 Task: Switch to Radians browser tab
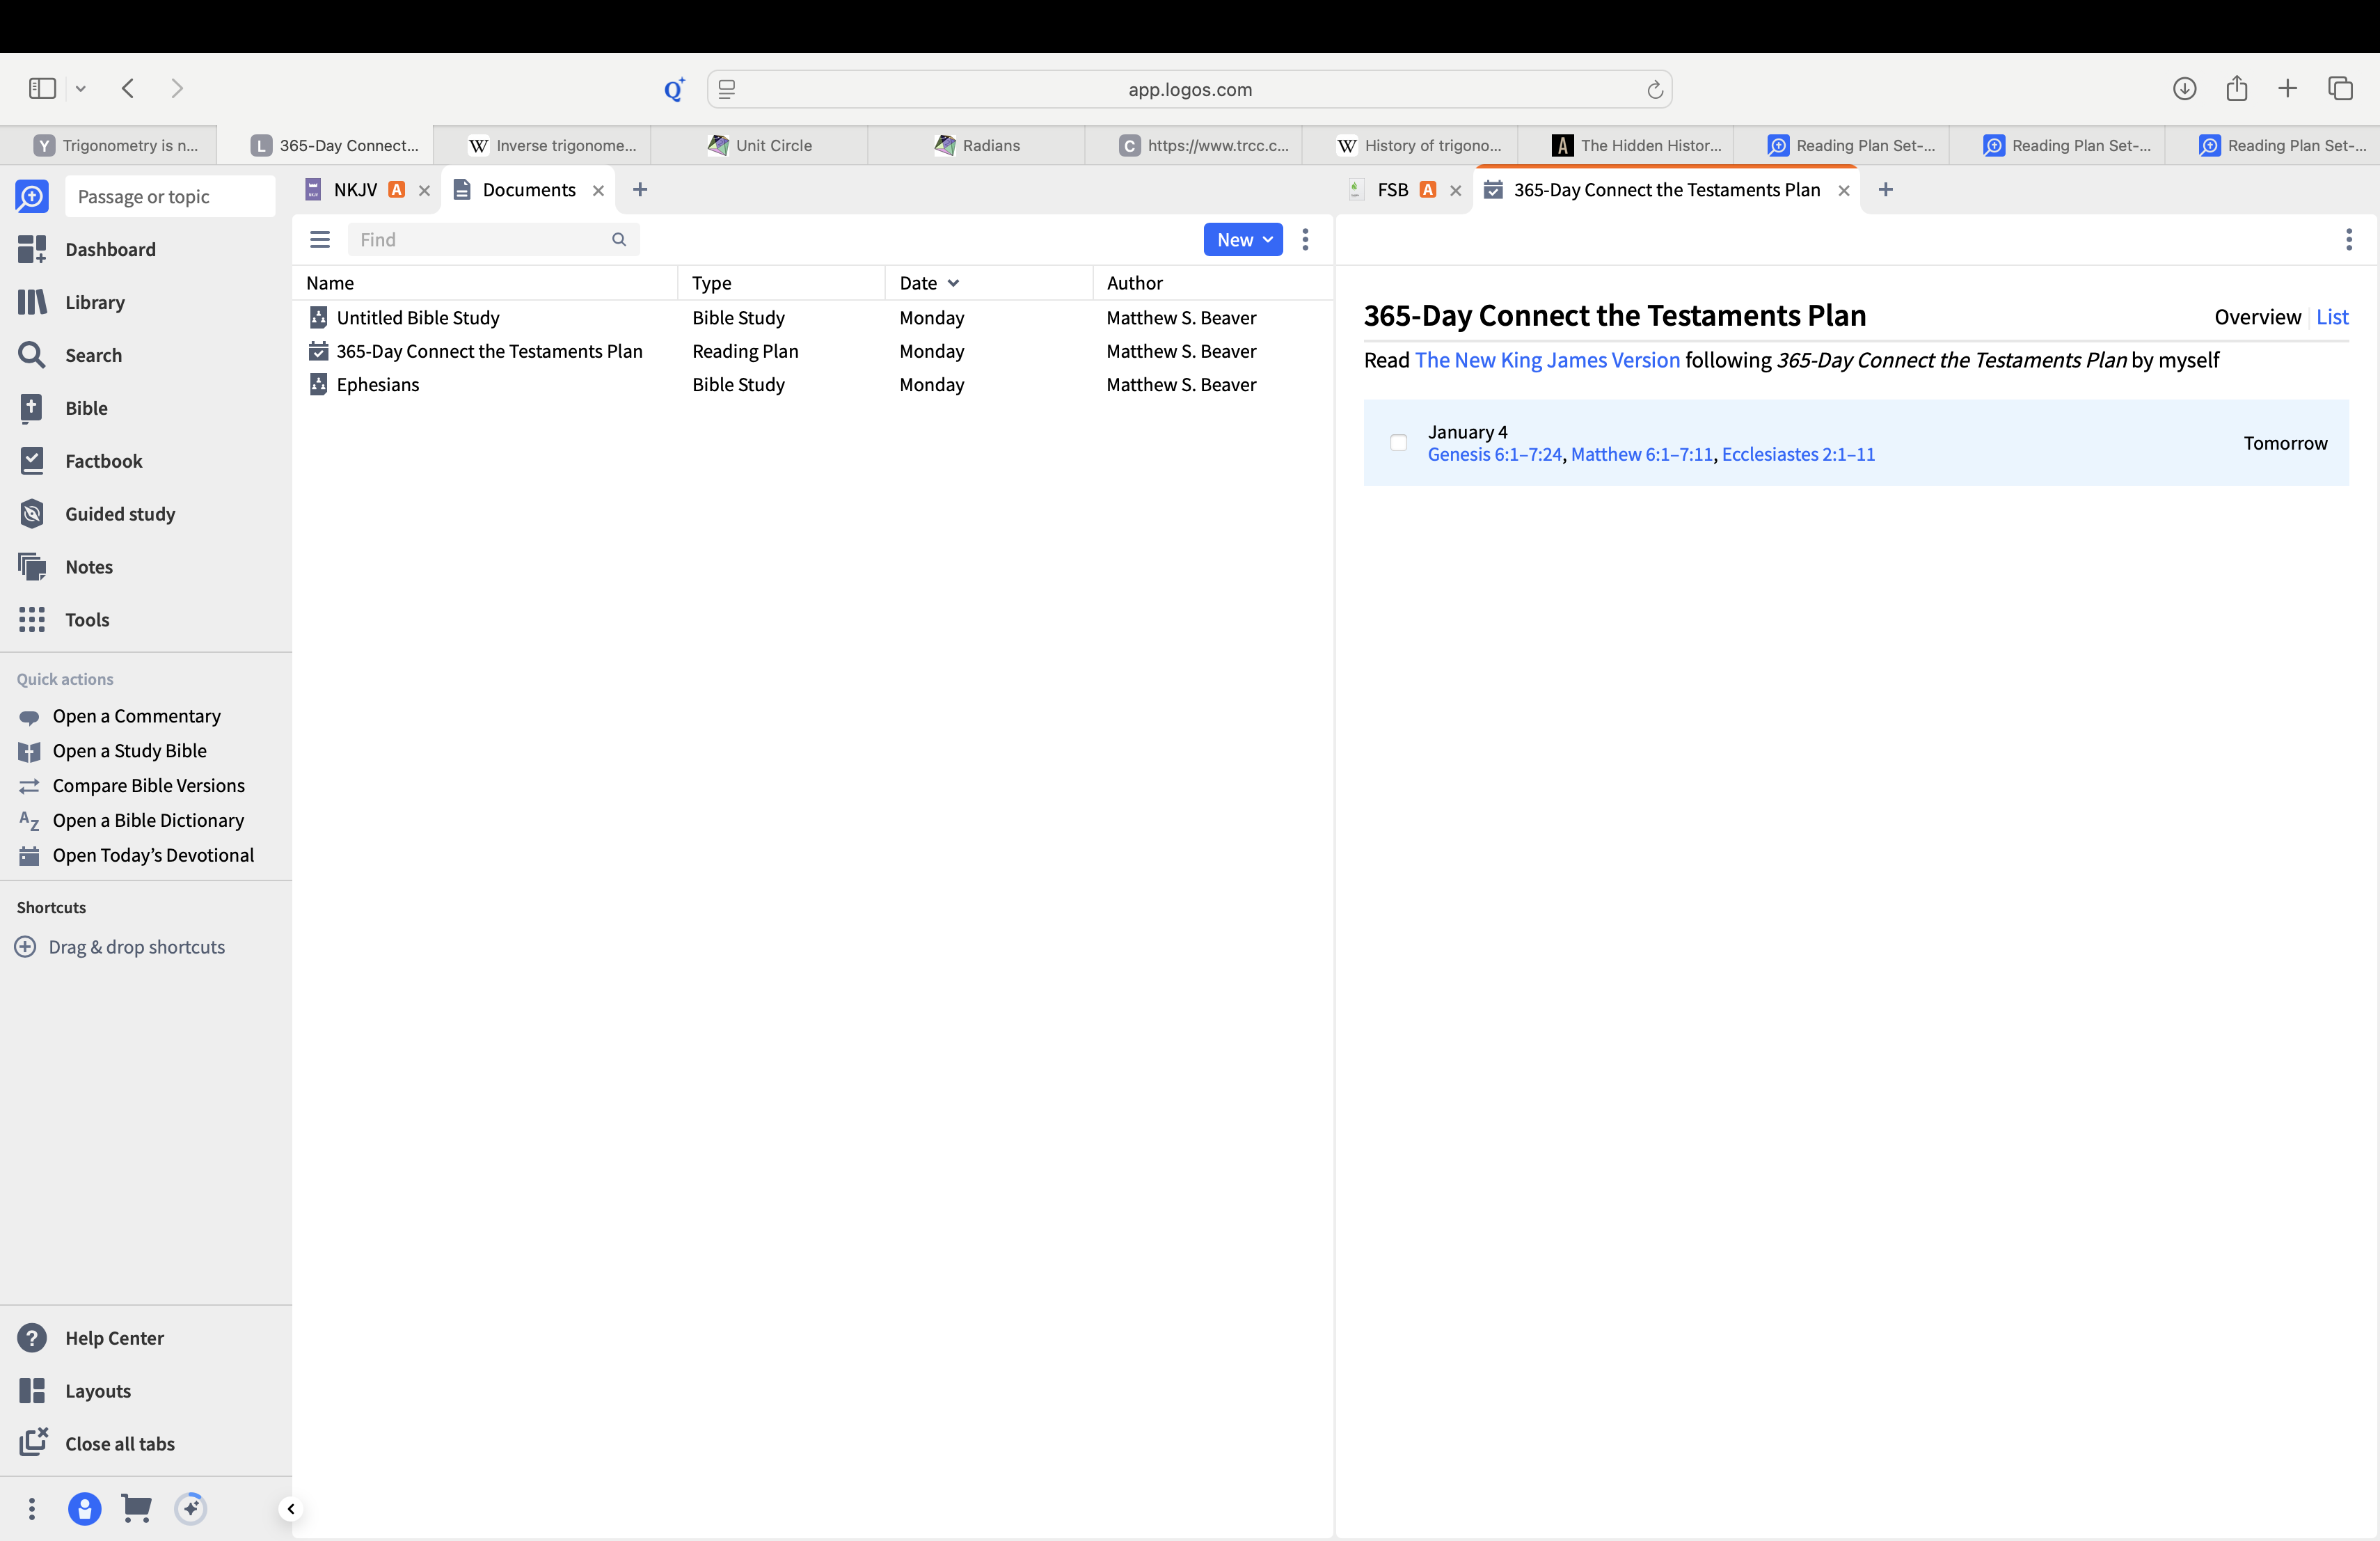977,145
